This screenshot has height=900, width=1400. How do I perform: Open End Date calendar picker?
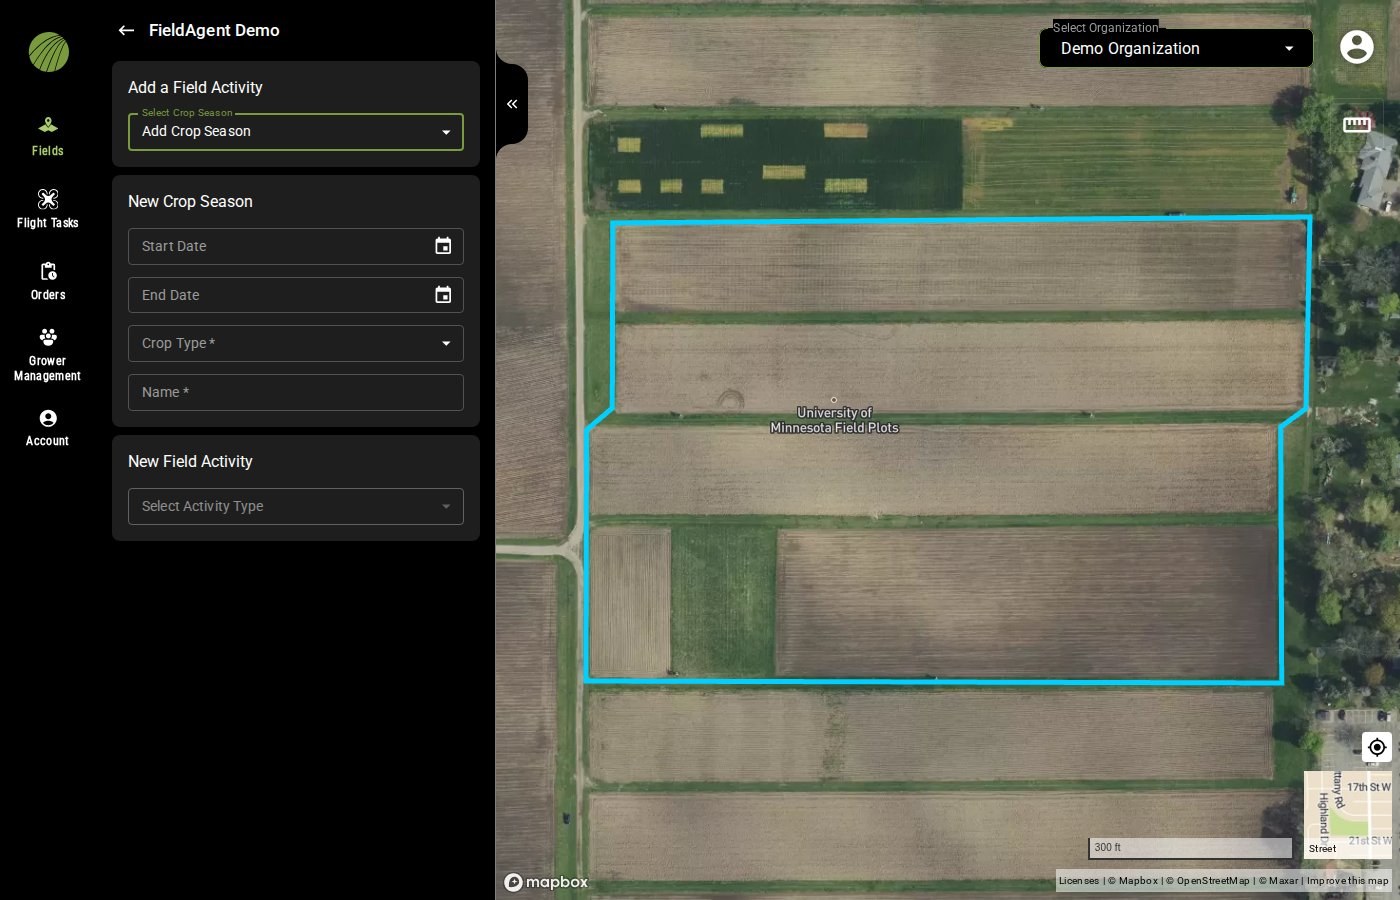coord(443,295)
